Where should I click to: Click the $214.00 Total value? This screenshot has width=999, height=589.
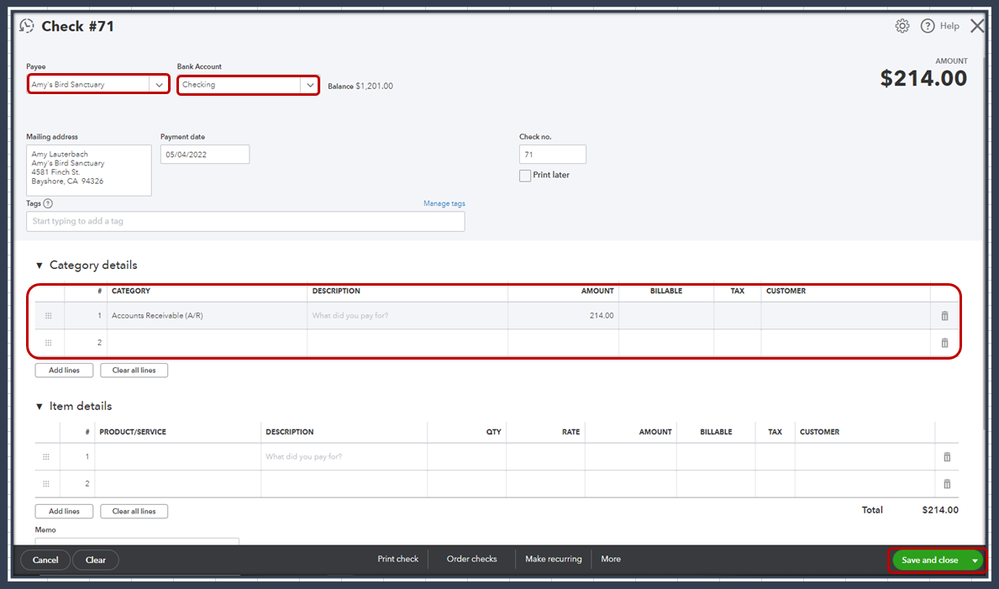coord(940,510)
